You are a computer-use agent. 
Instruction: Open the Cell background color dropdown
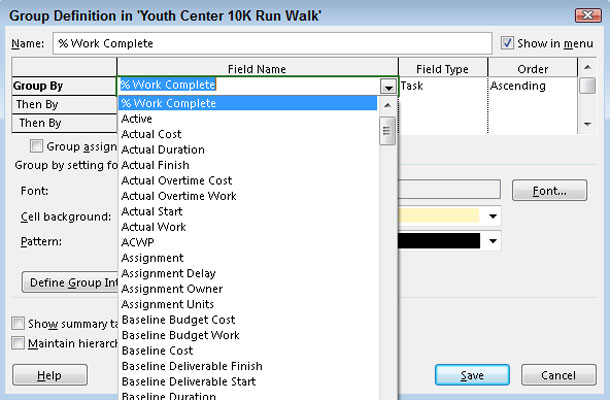[493, 216]
